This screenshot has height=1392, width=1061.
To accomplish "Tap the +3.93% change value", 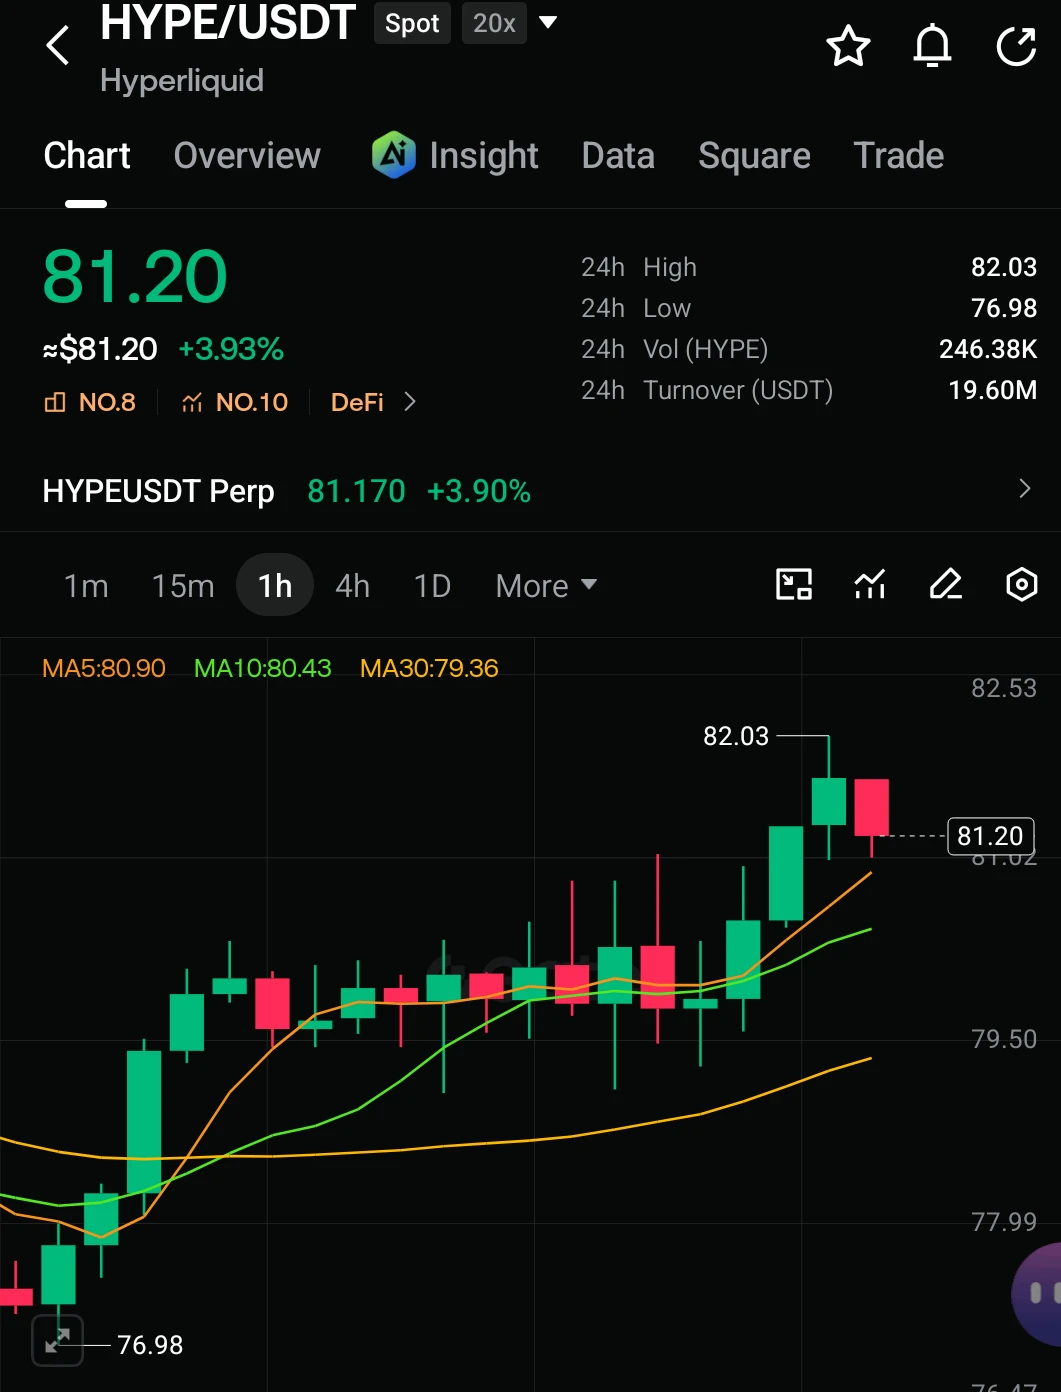I will [231, 349].
